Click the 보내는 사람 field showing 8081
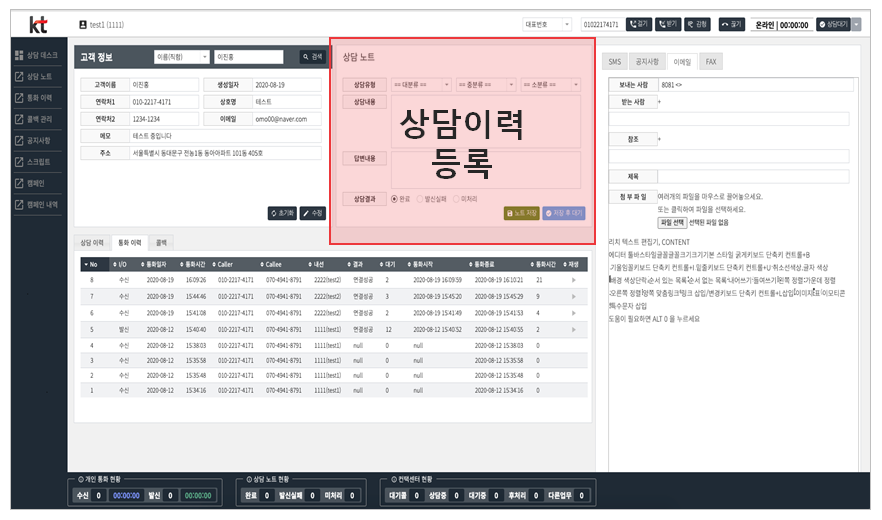The image size is (882, 520). [x=755, y=85]
